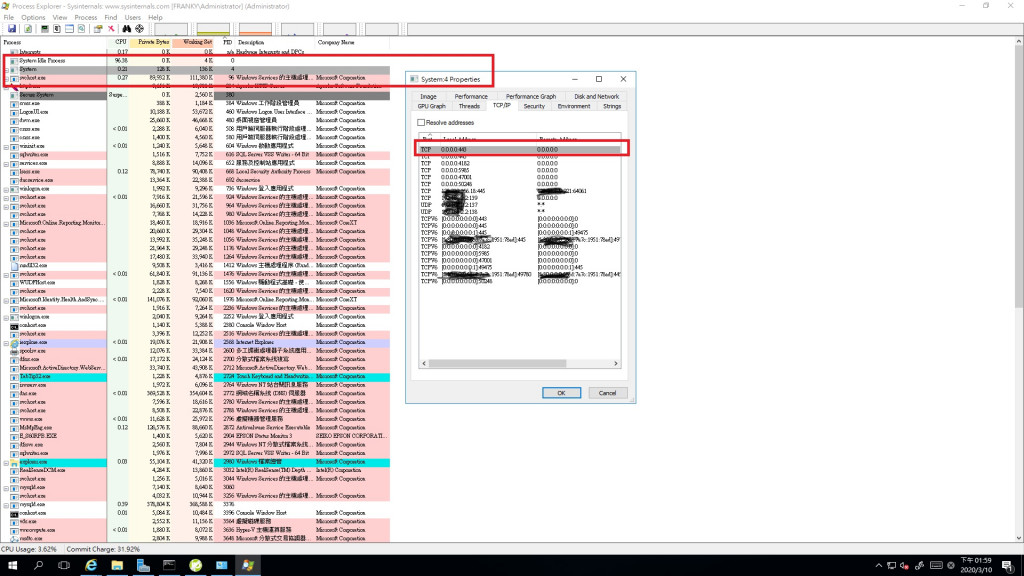Screen dimensions: 1024x576
Task: Enable the Resolve addresses checkbox
Action: pos(421,123)
